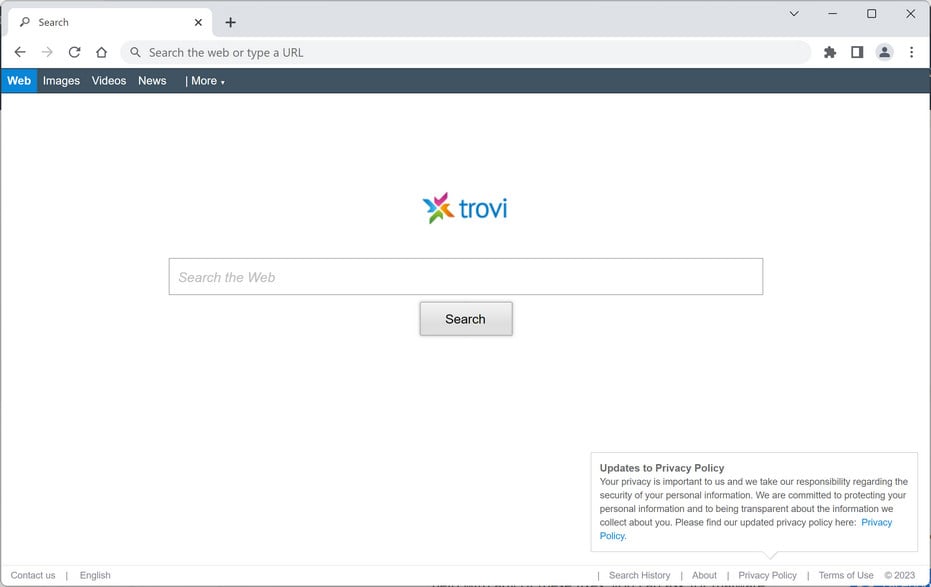
Task: Open the Contact us footer link
Action: tap(33, 575)
